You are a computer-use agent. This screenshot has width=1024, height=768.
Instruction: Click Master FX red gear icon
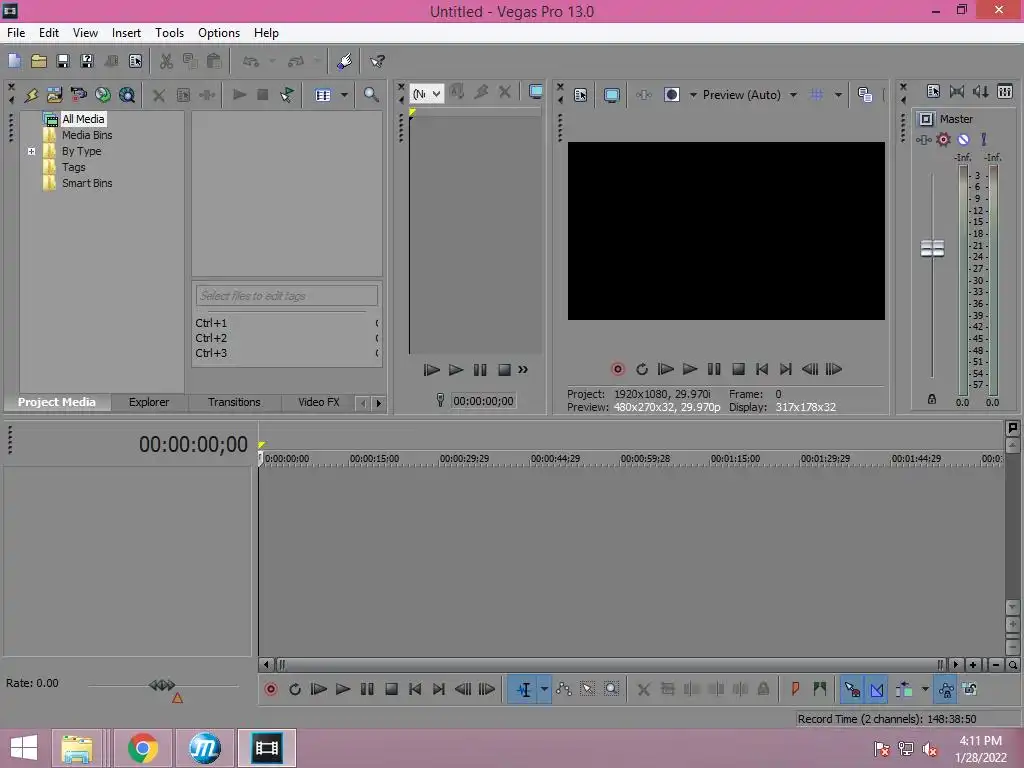click(943, 139)
